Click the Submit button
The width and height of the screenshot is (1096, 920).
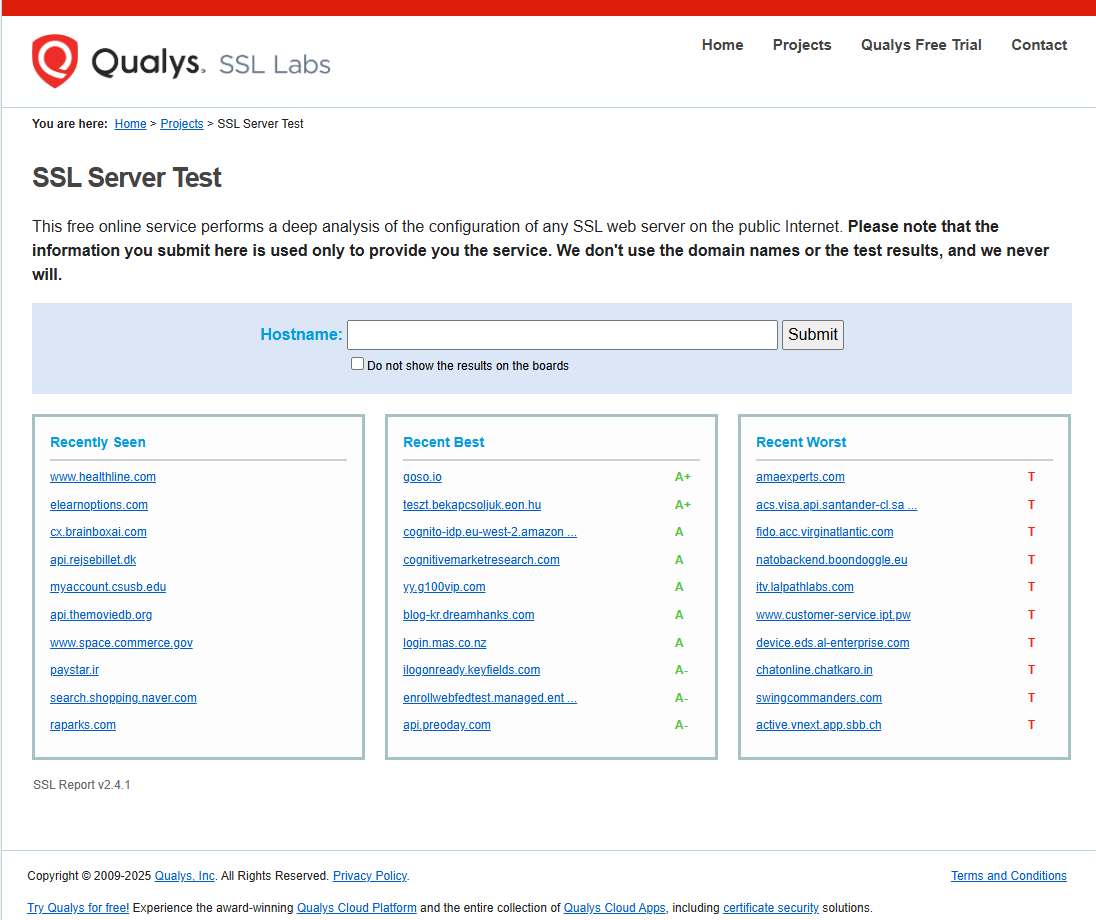point(812,335)
